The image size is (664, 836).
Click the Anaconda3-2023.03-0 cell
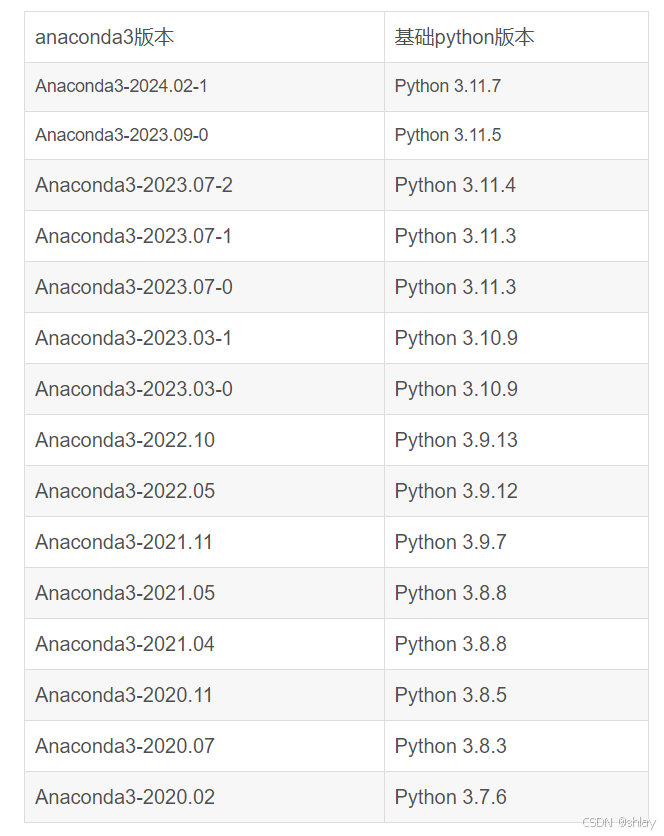point(204,389)
